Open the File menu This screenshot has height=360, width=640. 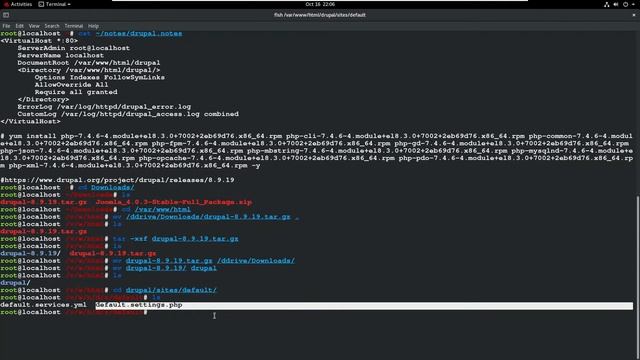6,26
